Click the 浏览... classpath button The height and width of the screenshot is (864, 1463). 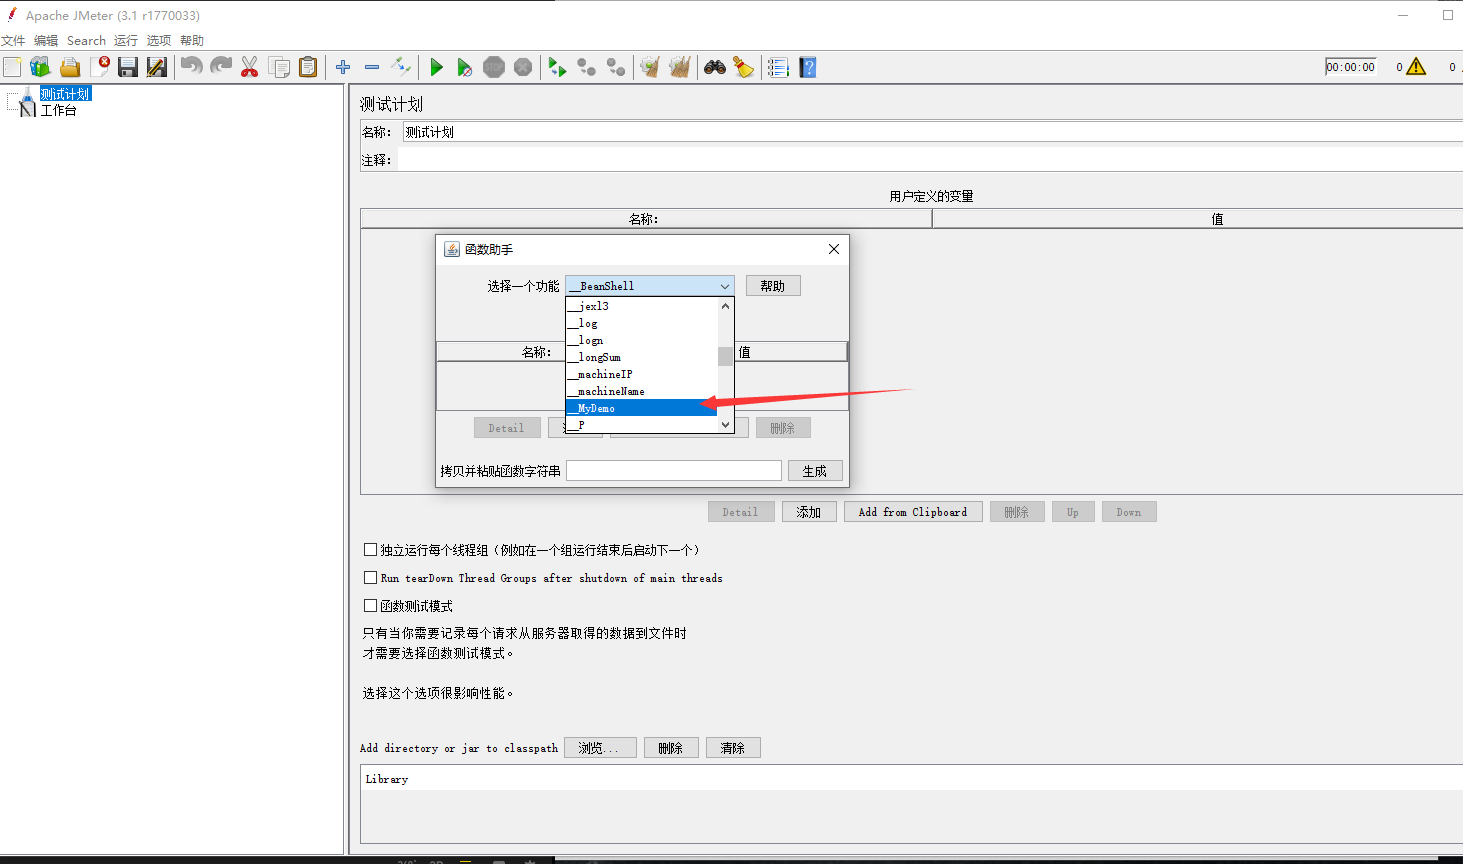600,748
